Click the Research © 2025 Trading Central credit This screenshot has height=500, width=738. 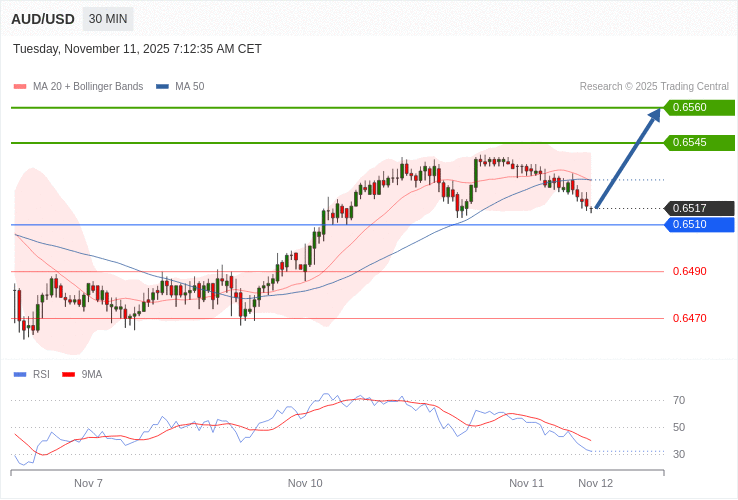(654, 87)
